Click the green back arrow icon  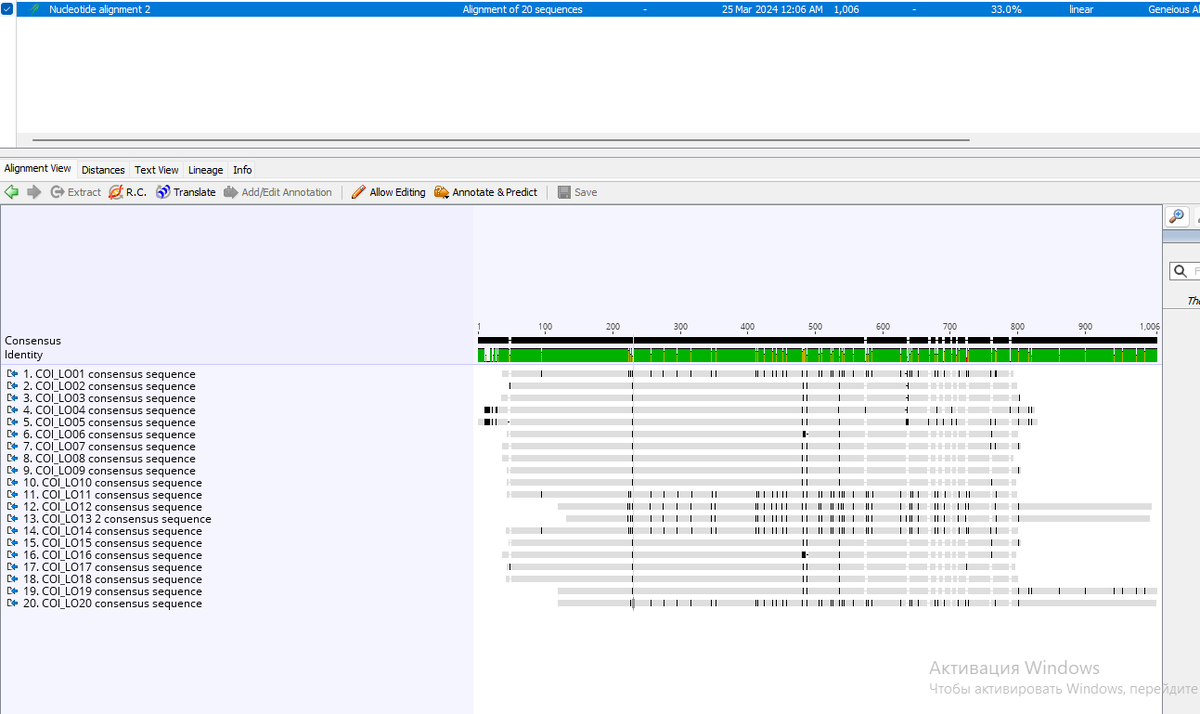[12, 192]
